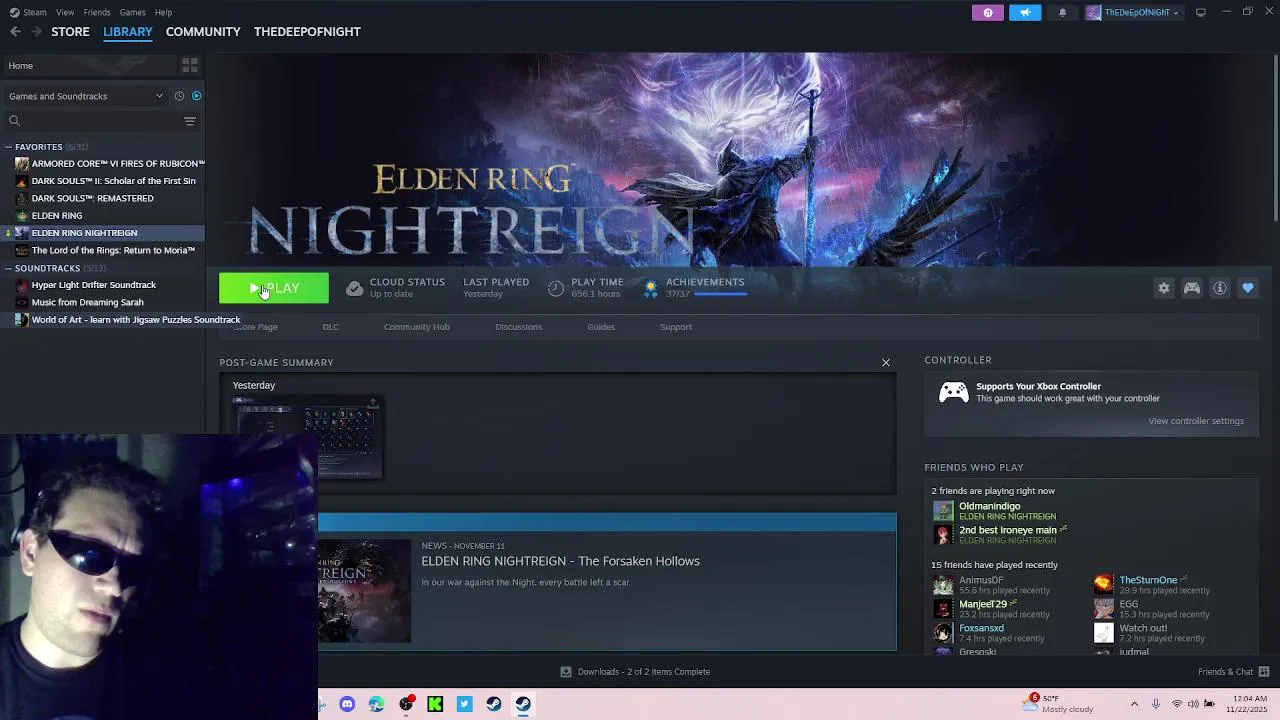Screen dimensions: 1280x720
Task: Open the notifications bell
Action: coord(1062,12)
